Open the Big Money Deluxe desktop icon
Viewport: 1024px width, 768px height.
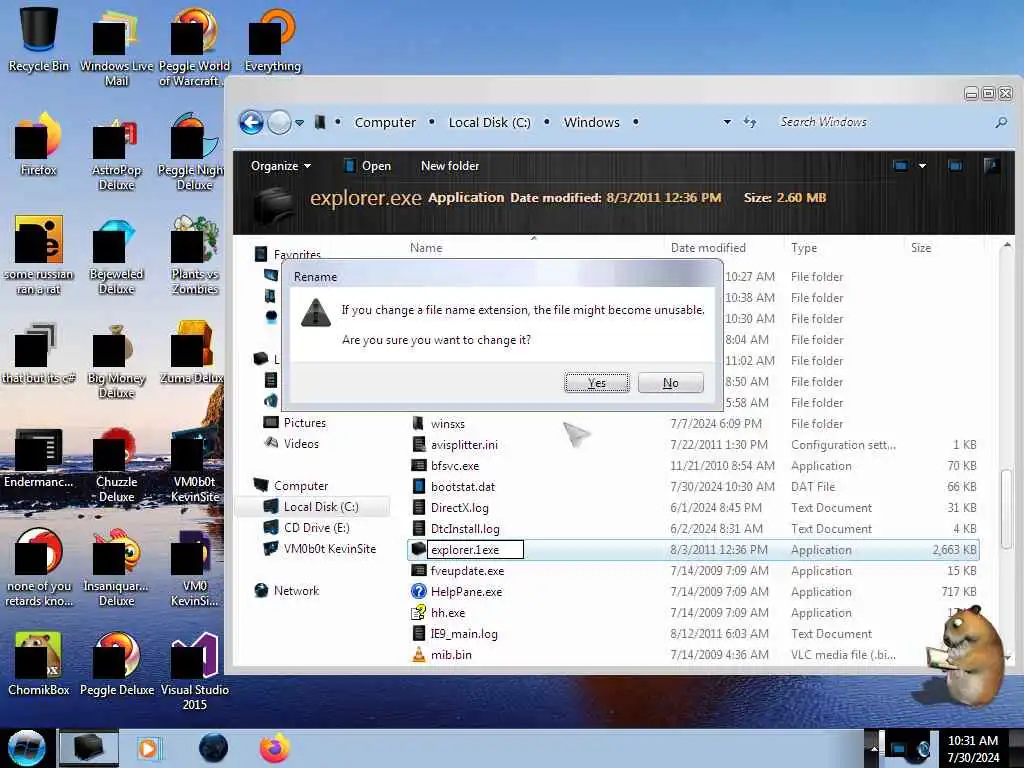coord(116,360)
